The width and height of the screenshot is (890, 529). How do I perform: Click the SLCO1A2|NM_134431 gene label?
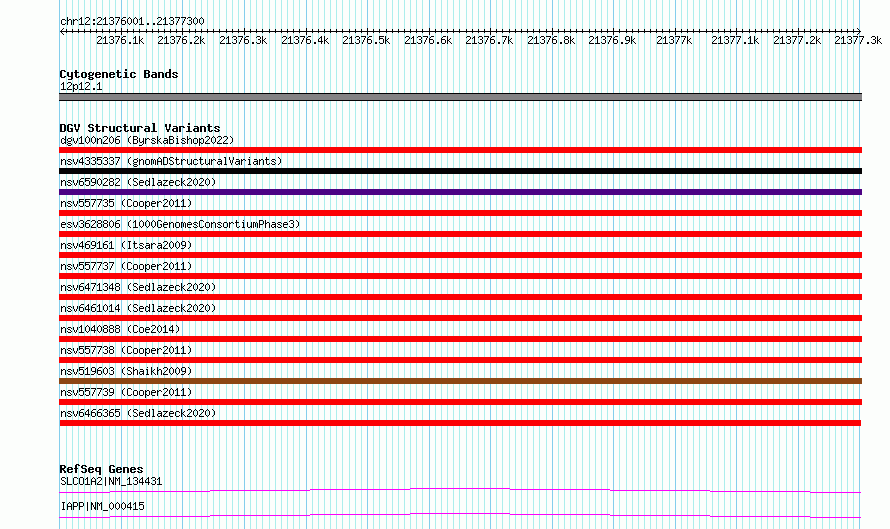click(111, 481)
